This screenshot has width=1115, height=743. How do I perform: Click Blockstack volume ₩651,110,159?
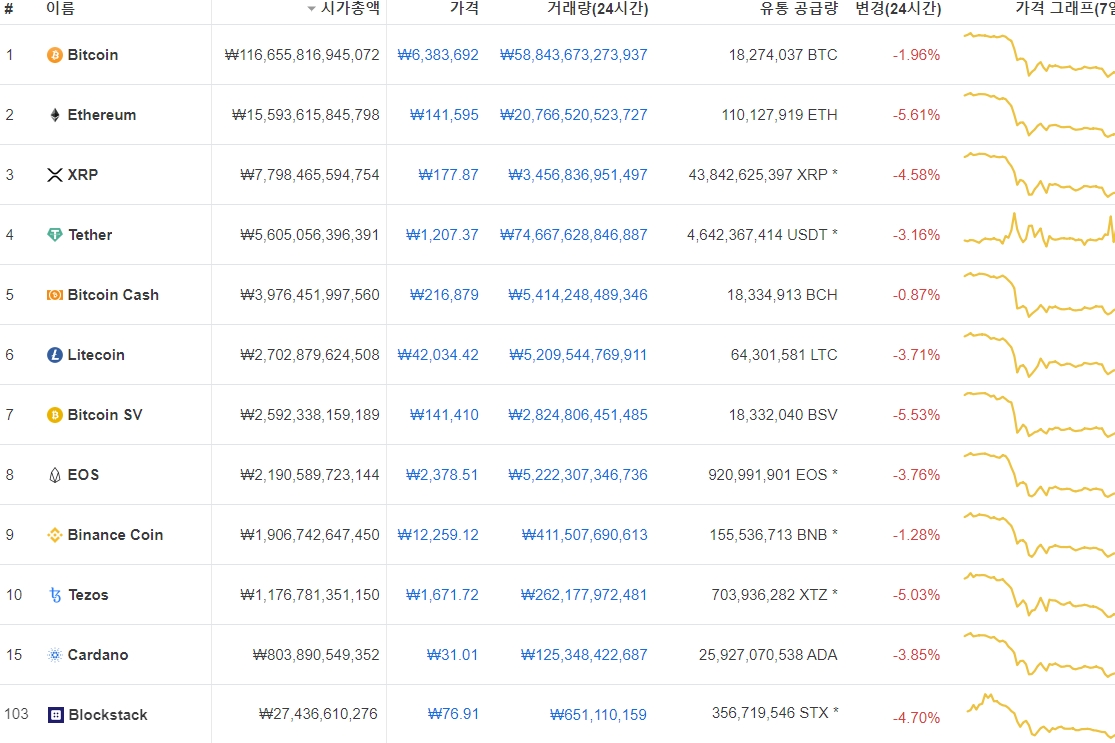(599, 715)
